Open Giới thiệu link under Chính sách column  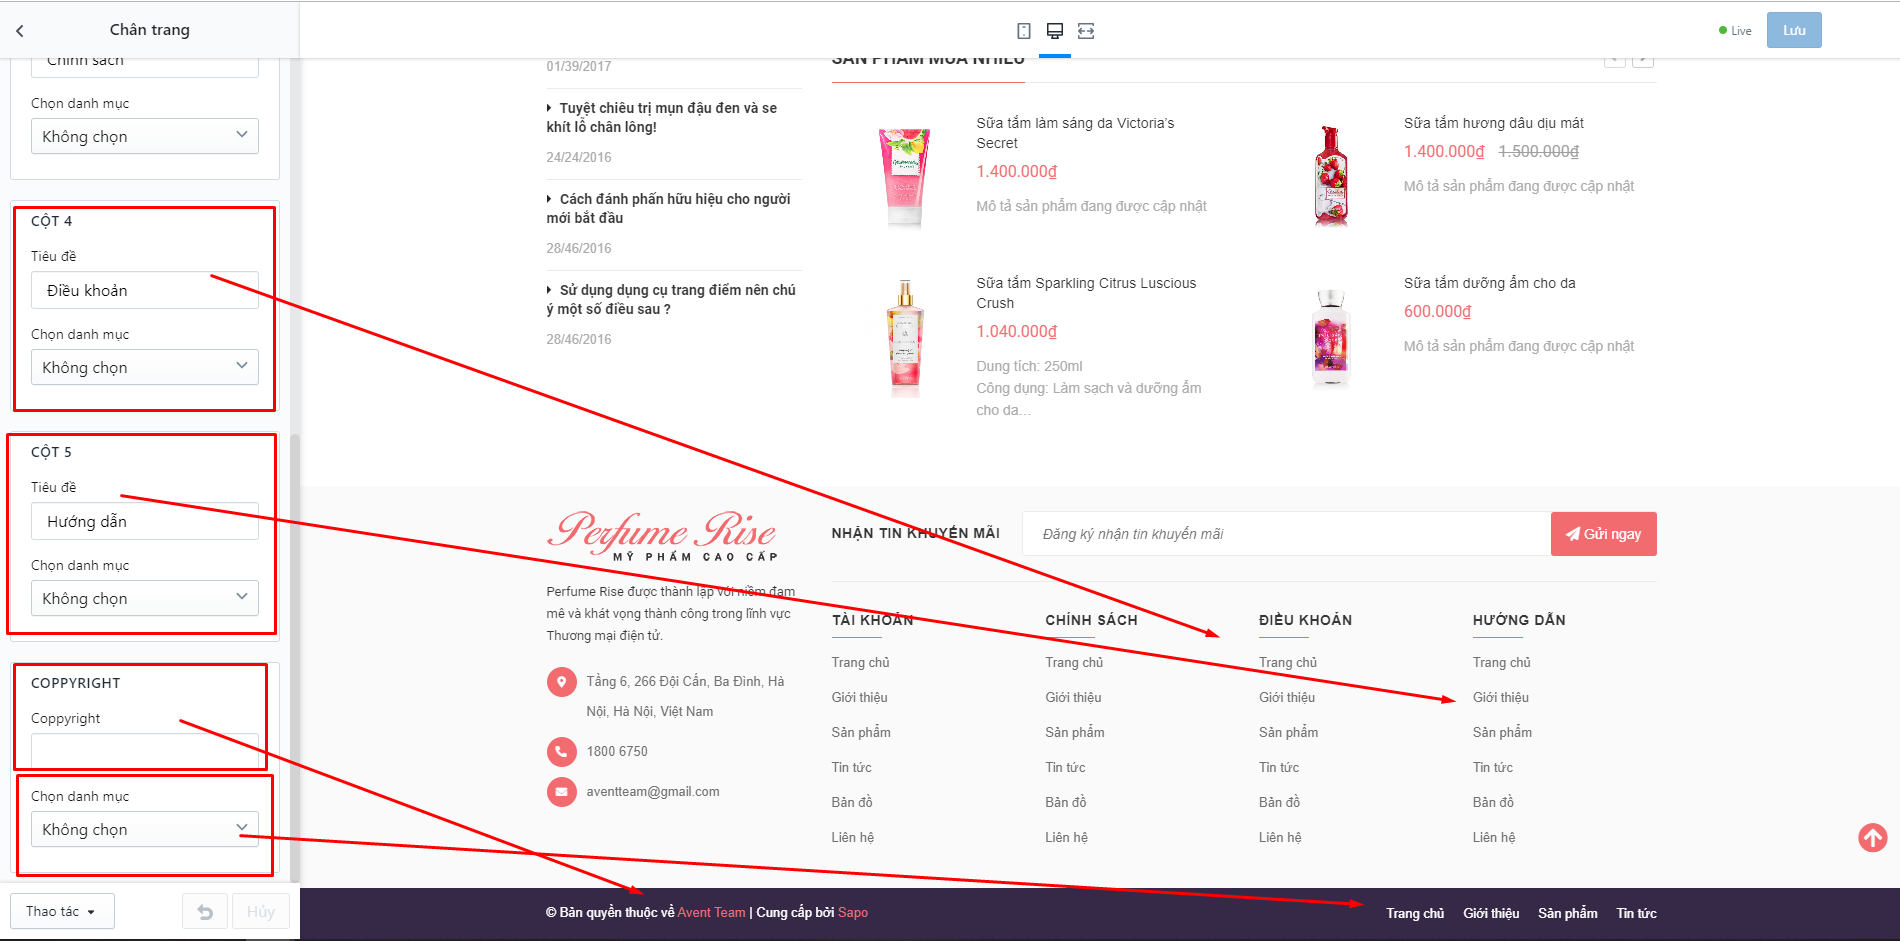coord(1074,698)
